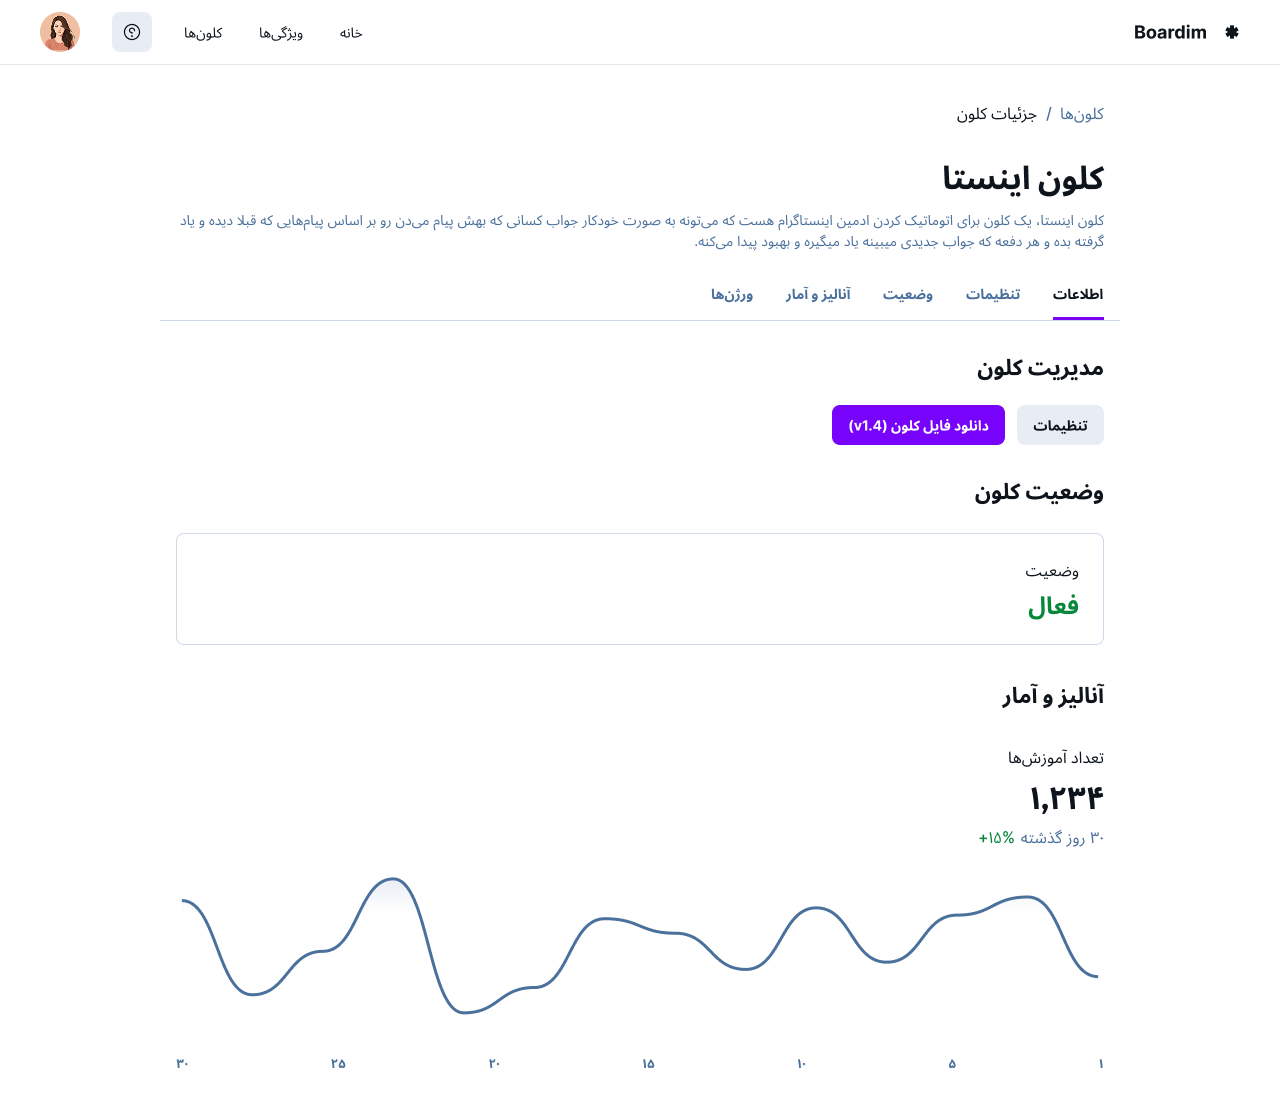Screen dimensions: 1280x1113
Task: Click the ۱۵ day axis label
Action: point(648,1064)
